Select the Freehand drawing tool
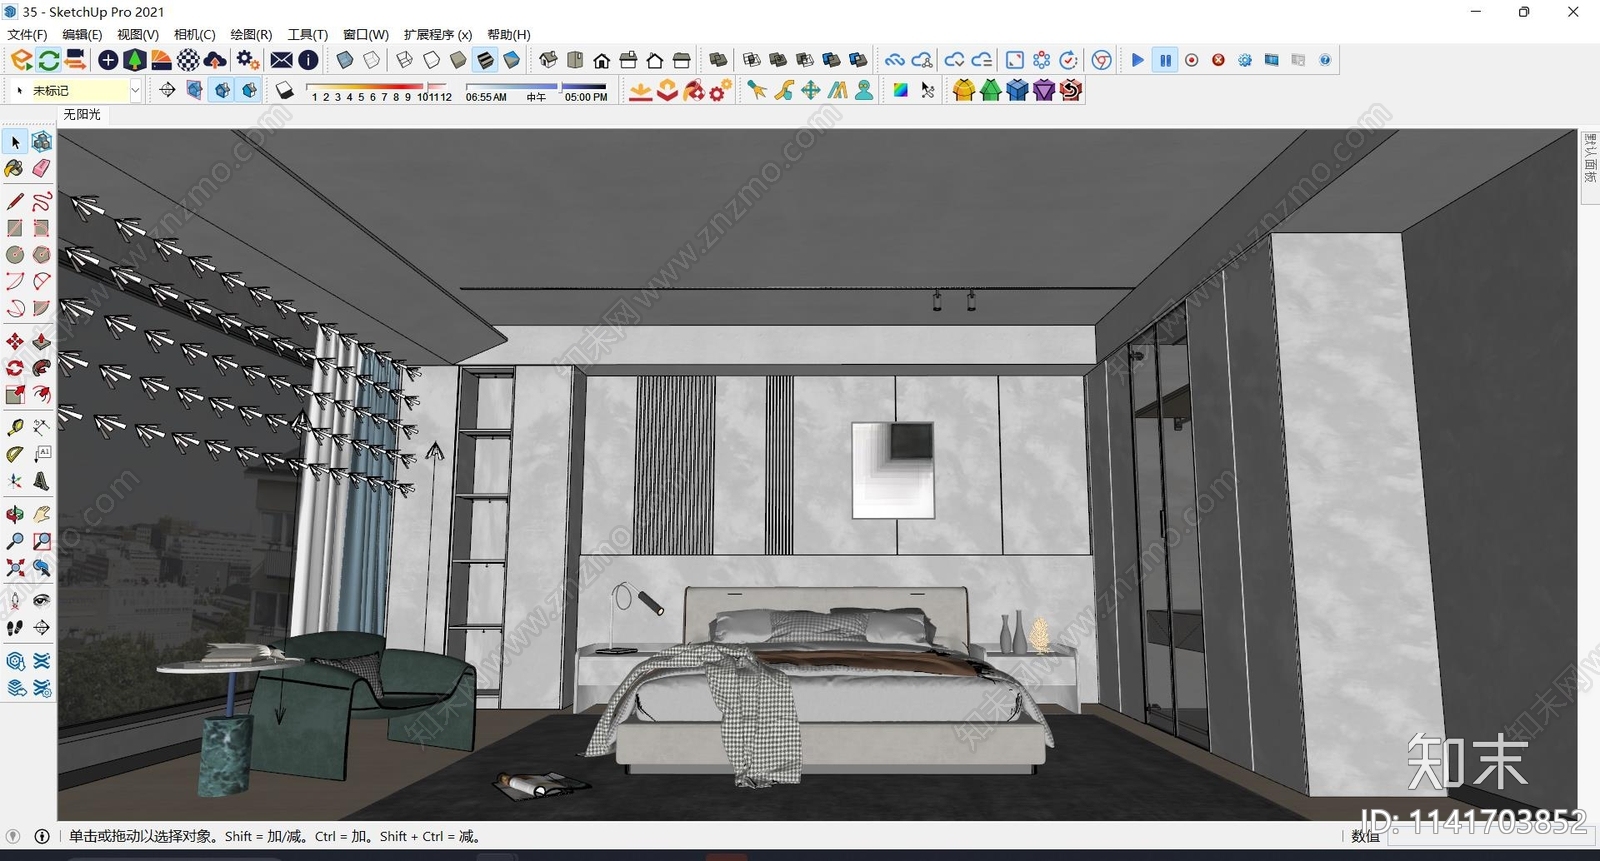The height and width of the screenshot is (861, 1600). point(41,201)
